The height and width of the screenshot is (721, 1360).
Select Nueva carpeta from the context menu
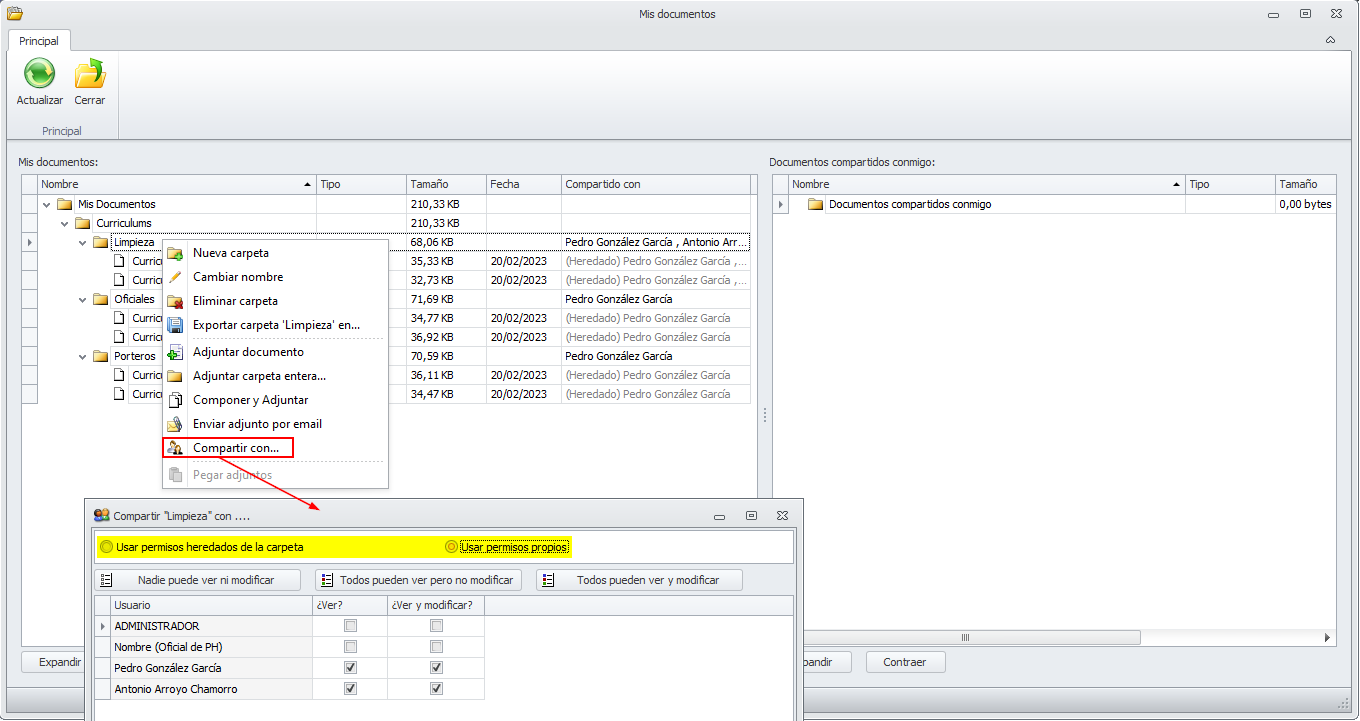point(231,253)
